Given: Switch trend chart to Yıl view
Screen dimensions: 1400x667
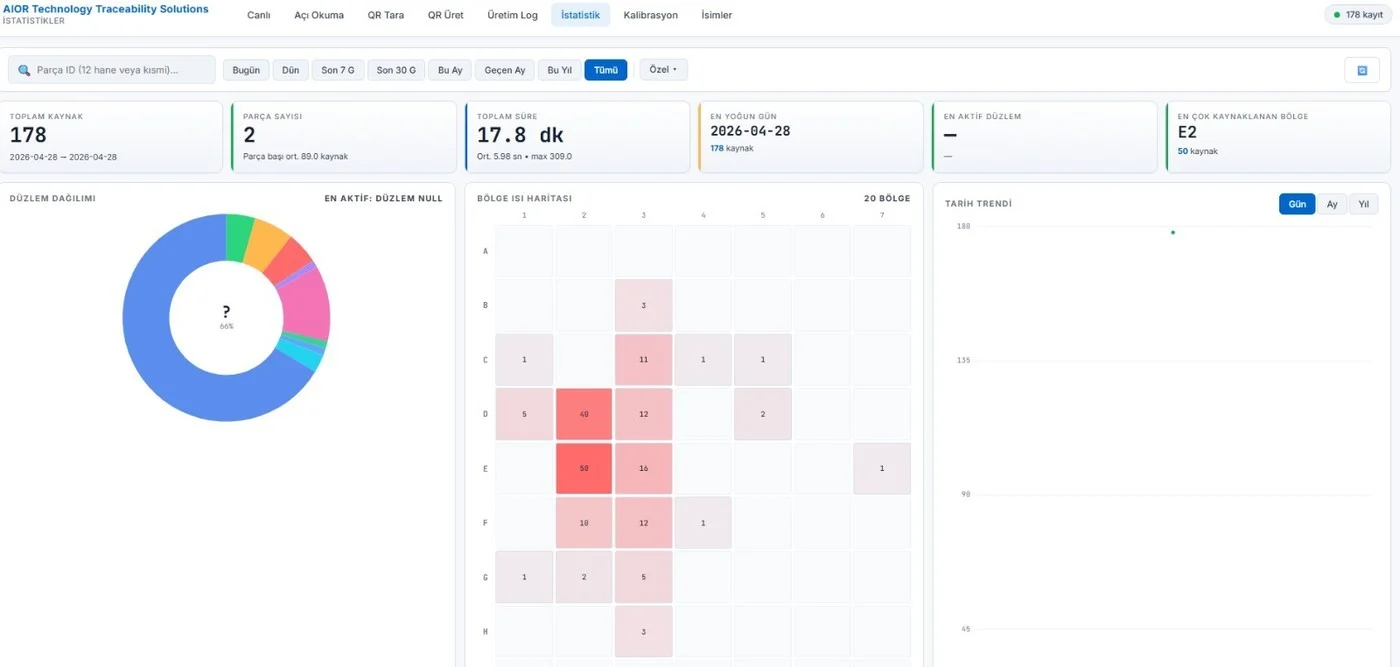Looking at the screenshot, I should click(1363, 204).
